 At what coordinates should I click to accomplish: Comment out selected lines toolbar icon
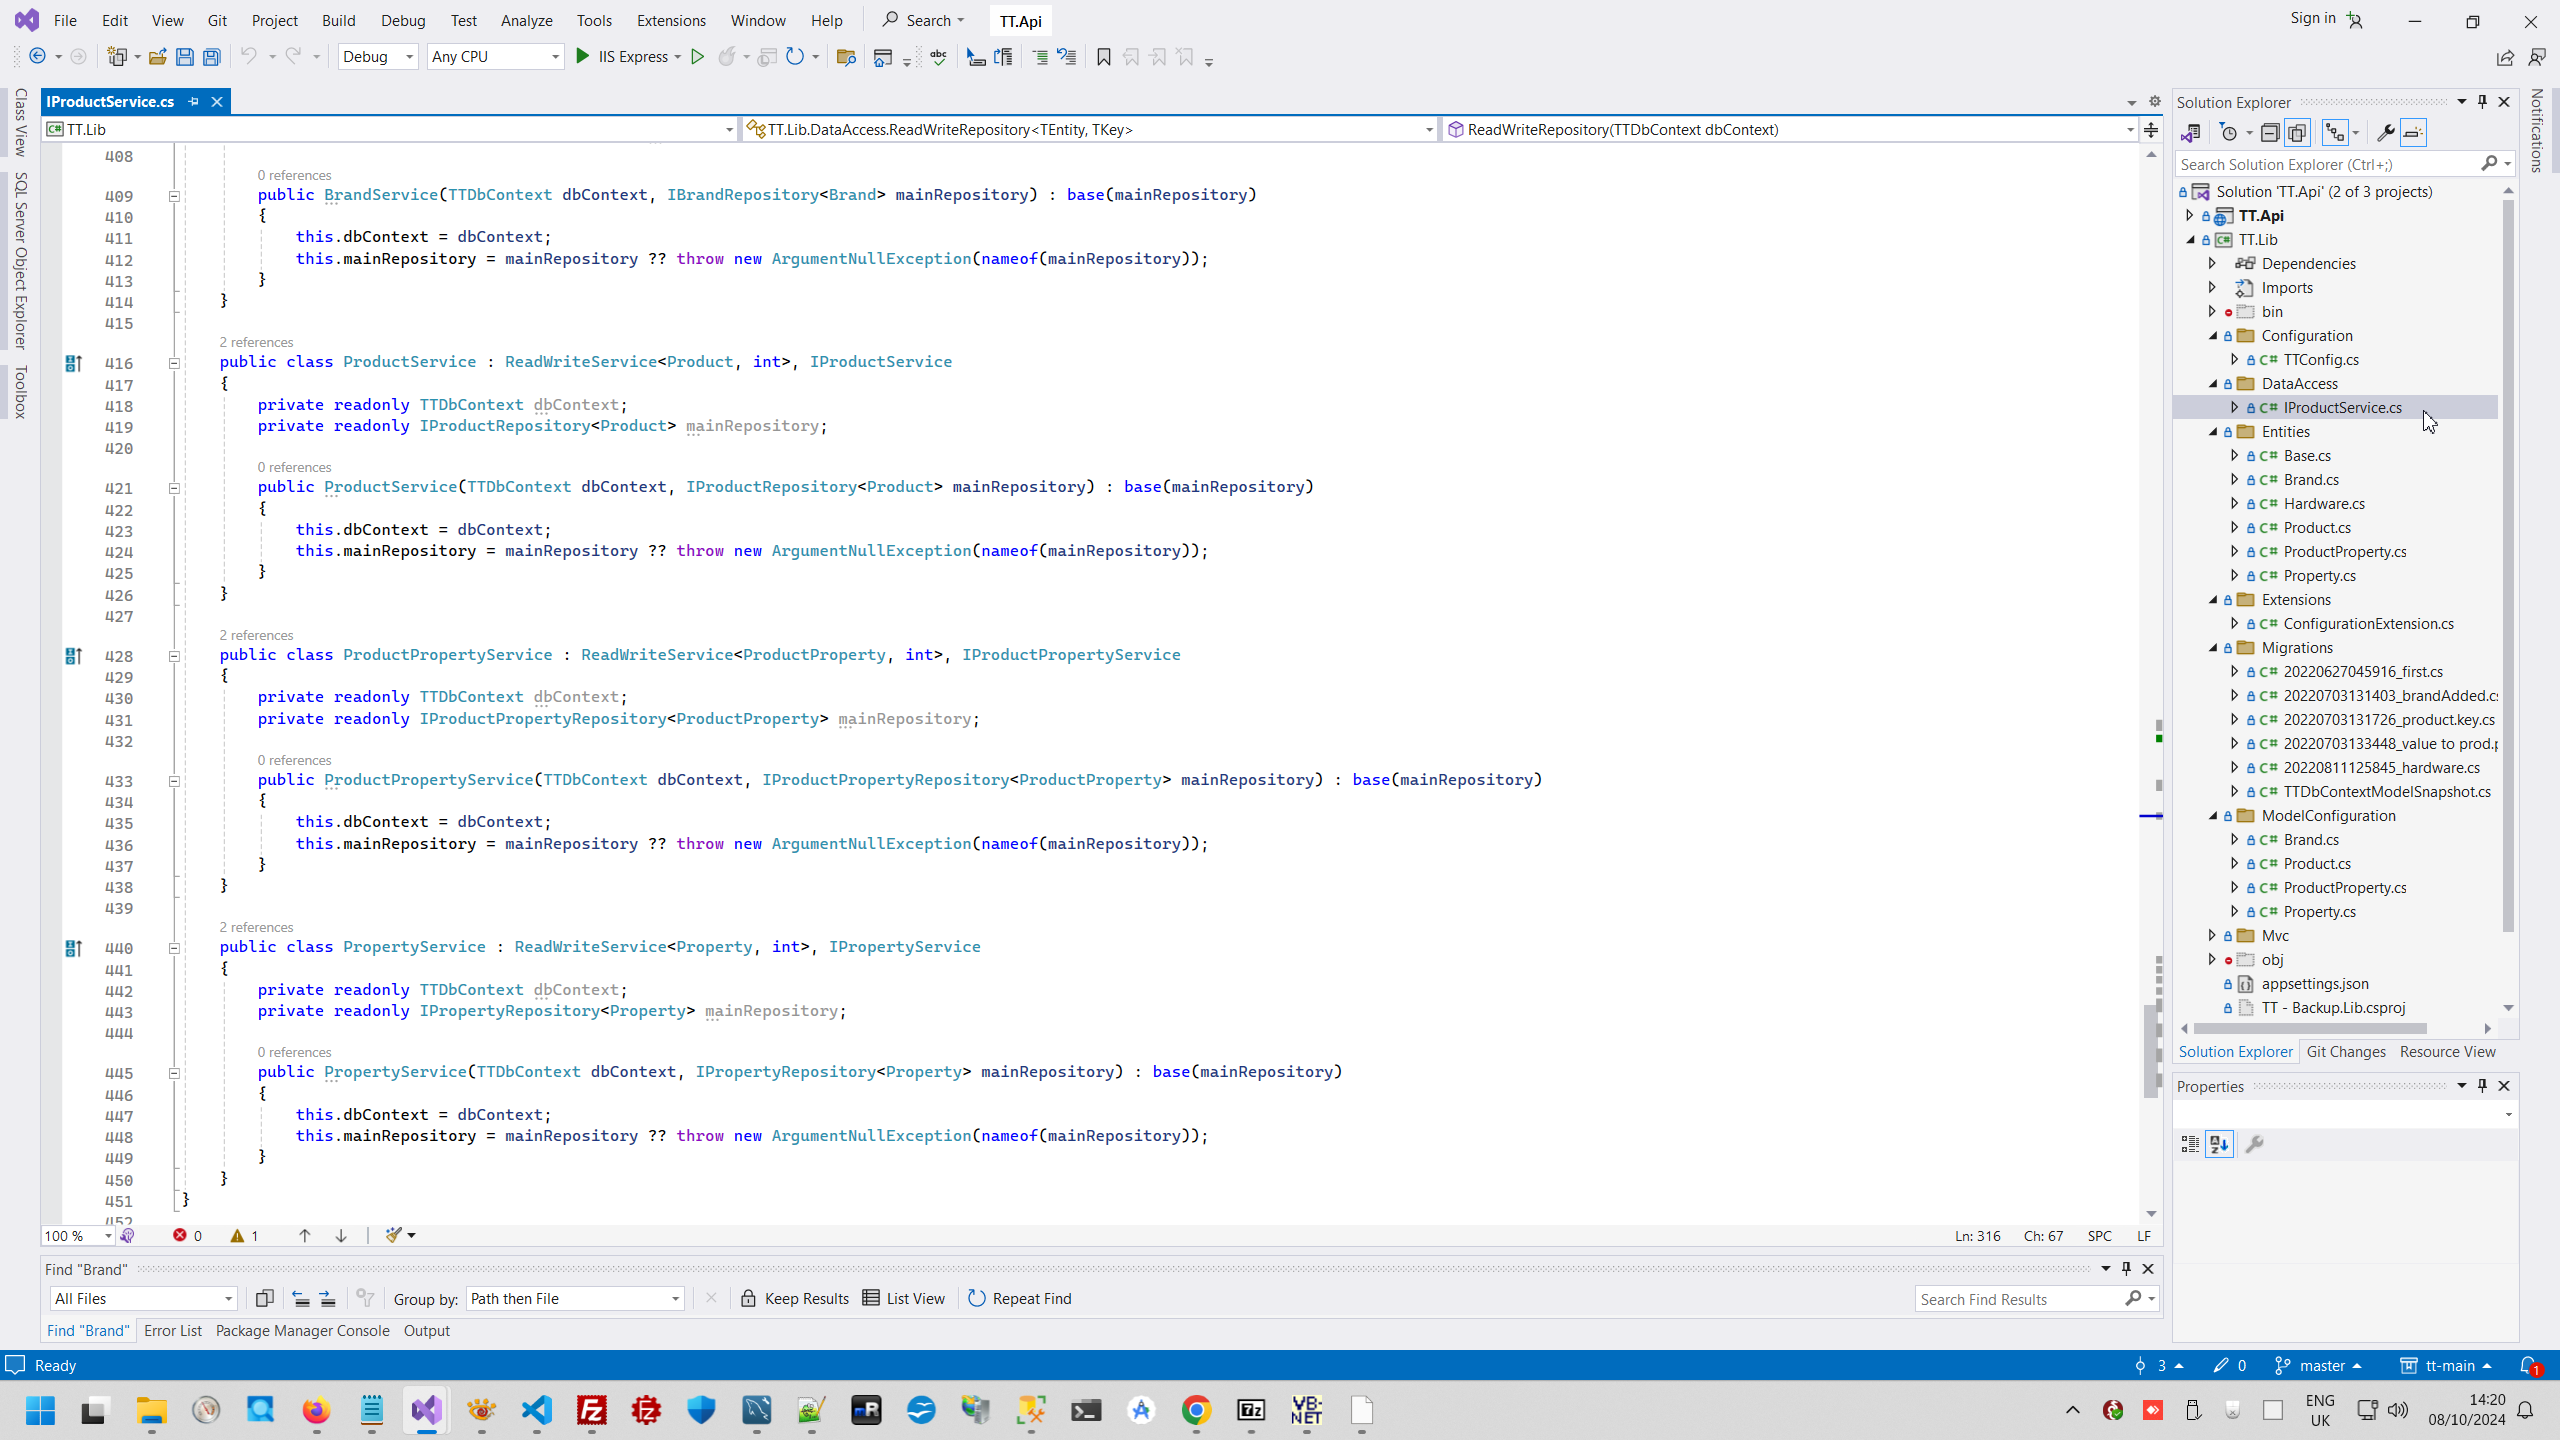tap(1040, 57)
